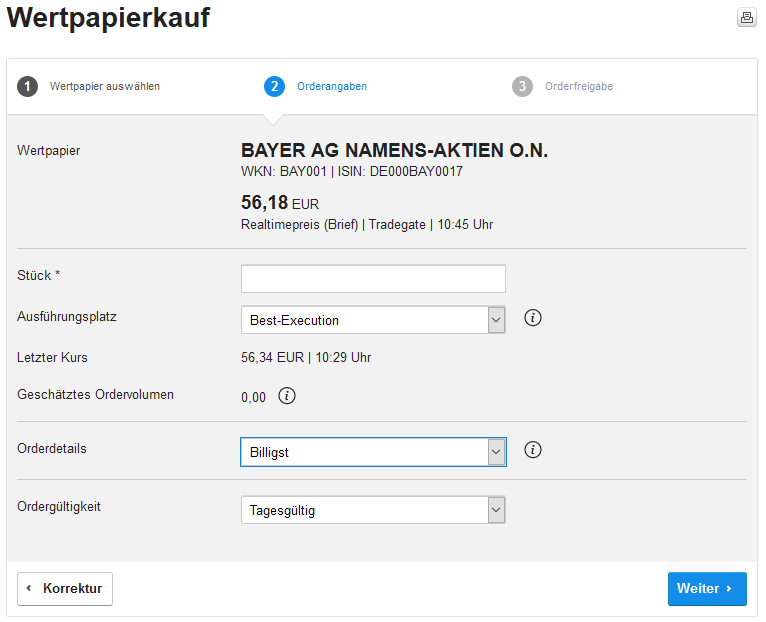
Task: Click the 0,00 order volume value
Action: [253, 397]
